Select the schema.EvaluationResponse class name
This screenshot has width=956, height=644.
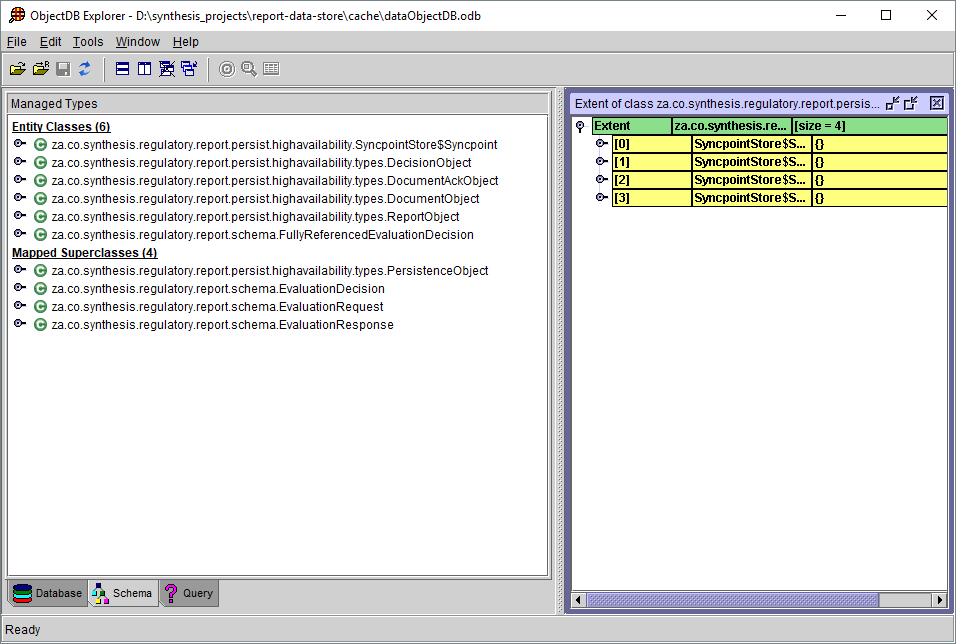pyautogui.click(x=223, y=325)
